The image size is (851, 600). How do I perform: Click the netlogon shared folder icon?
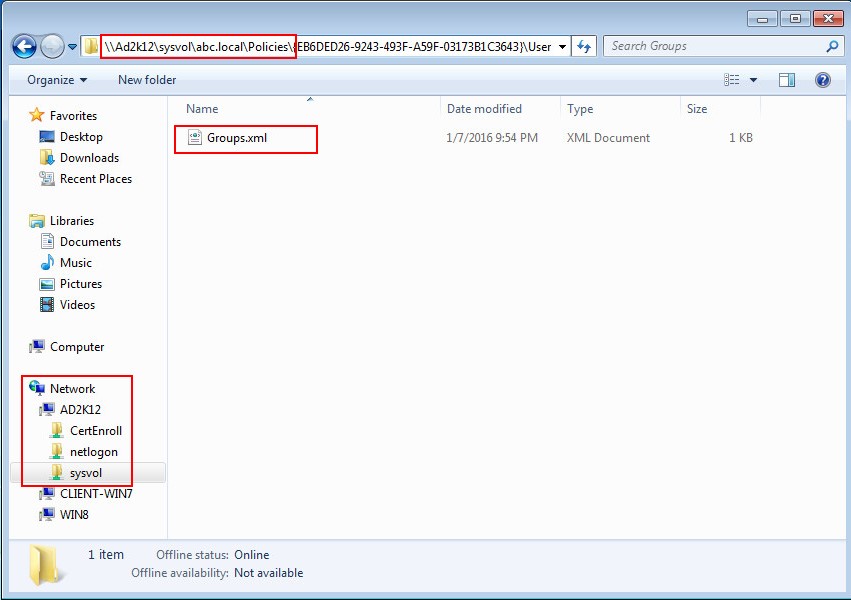pos(56,451)
